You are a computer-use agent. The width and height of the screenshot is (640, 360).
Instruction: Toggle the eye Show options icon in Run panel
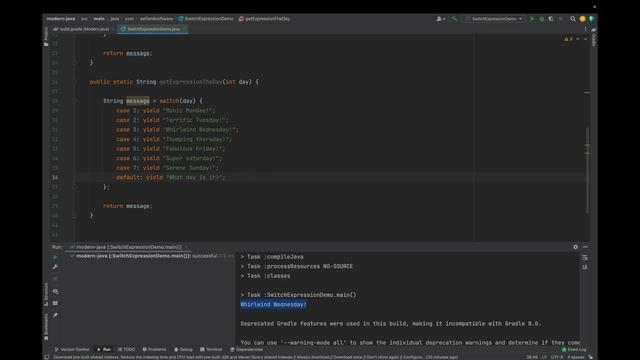click(55, 291)
